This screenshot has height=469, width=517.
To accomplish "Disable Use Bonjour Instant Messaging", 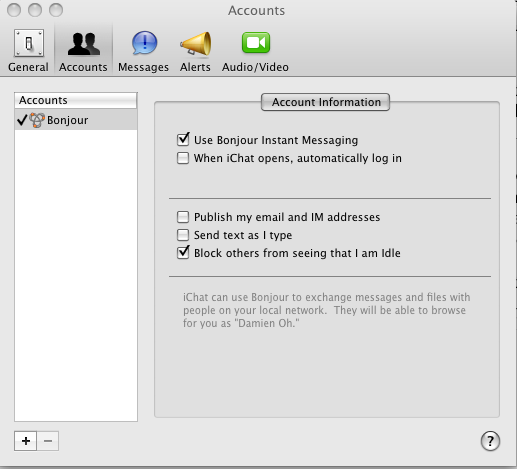I will (183, 139).
